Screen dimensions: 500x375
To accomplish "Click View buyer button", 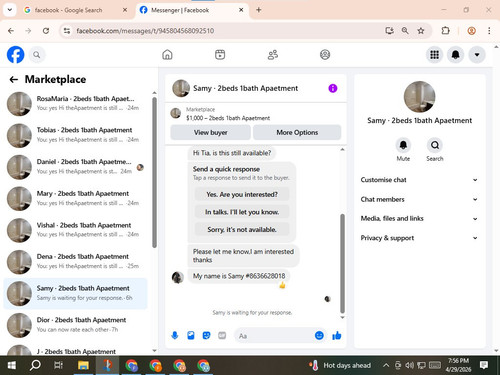I will [x=210, y=132].
